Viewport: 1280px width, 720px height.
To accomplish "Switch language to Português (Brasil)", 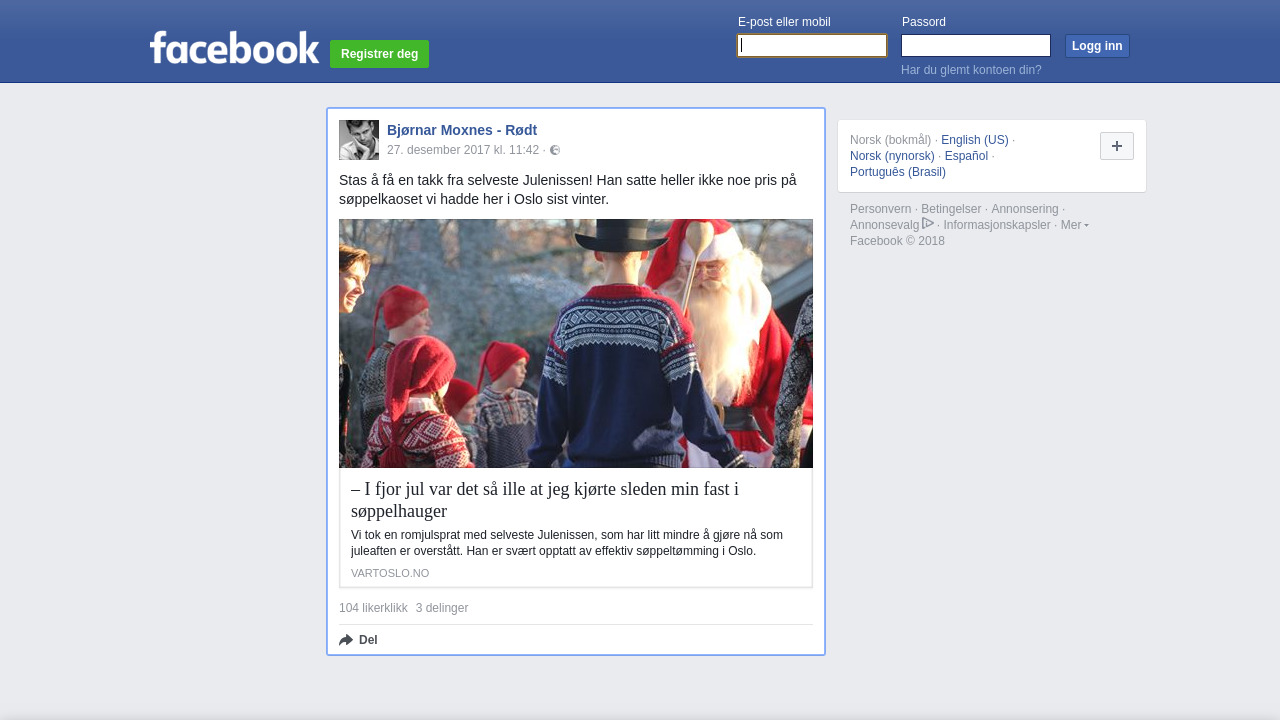I will coord(898,172).
